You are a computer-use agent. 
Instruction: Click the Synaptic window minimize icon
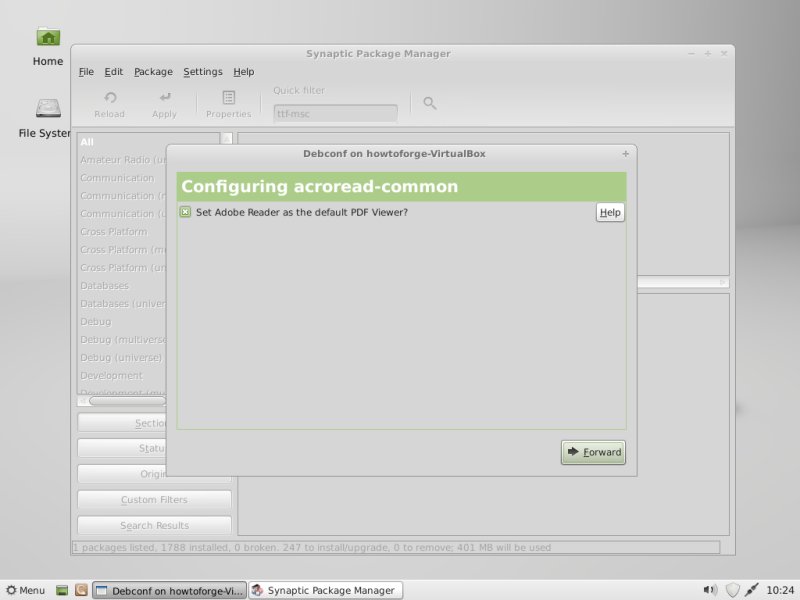point(691,54)
